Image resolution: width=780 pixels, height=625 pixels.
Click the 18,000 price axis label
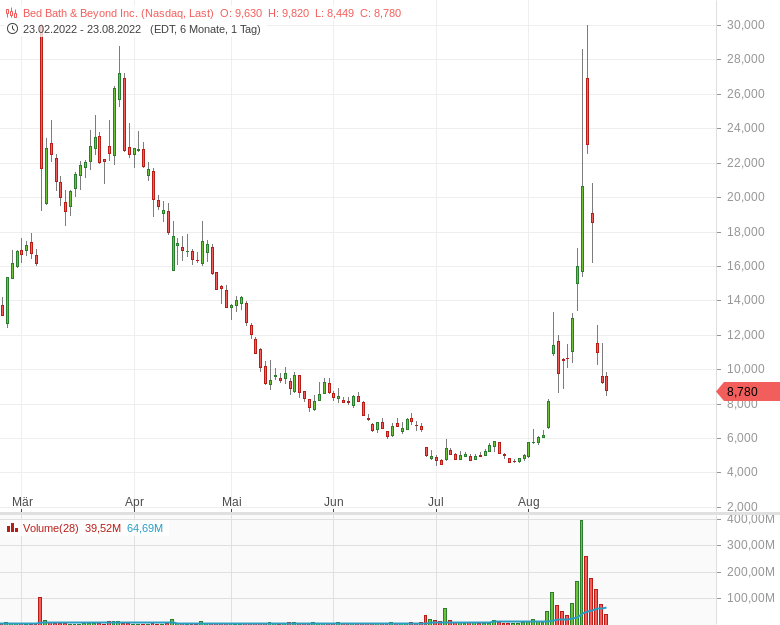746,232
